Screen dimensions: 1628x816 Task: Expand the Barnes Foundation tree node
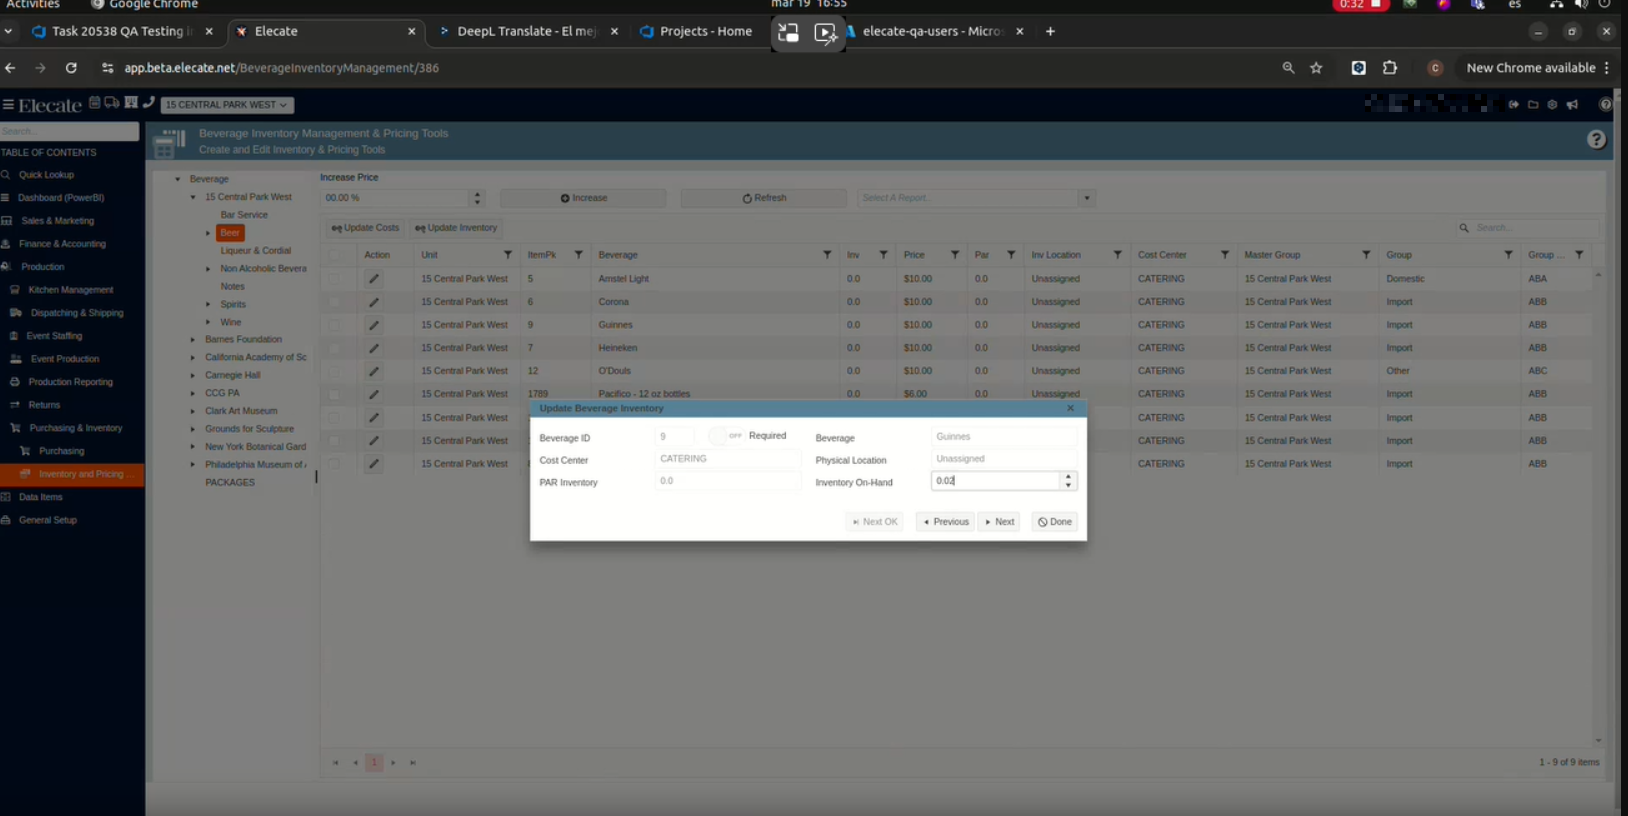[x=193, y=340]
